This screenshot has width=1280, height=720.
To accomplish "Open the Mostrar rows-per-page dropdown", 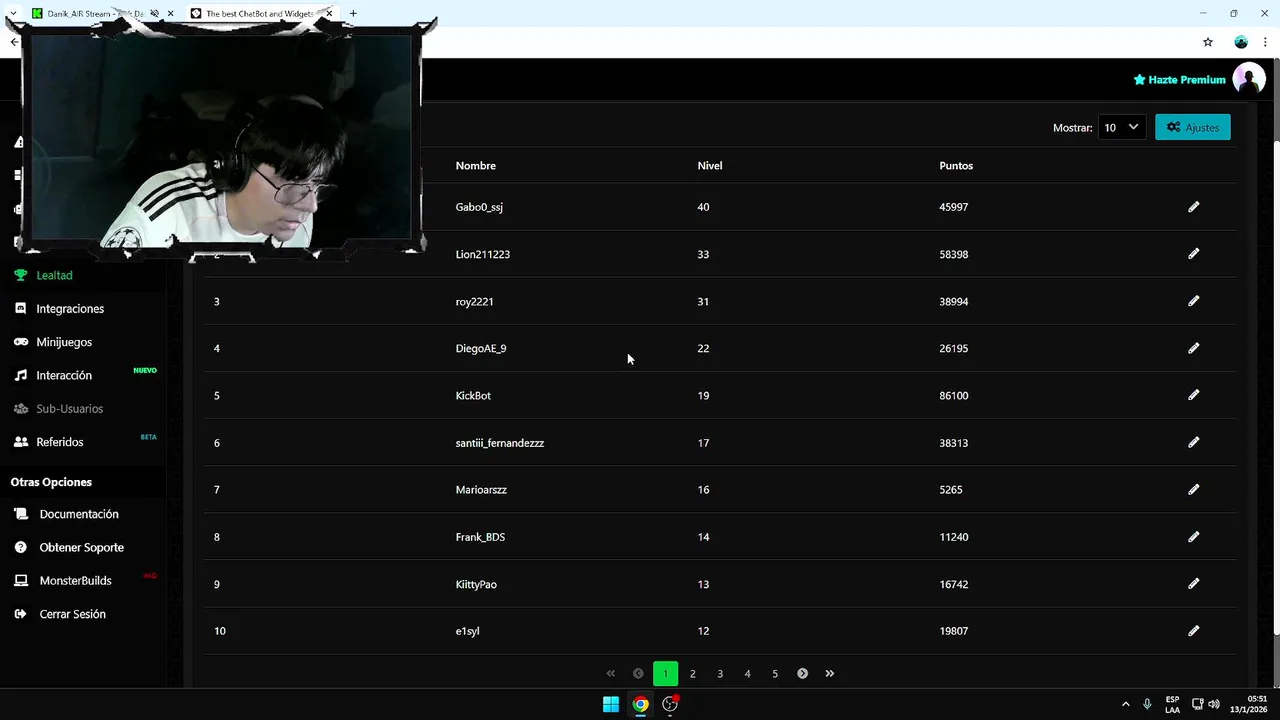I will pos(1121,127).
